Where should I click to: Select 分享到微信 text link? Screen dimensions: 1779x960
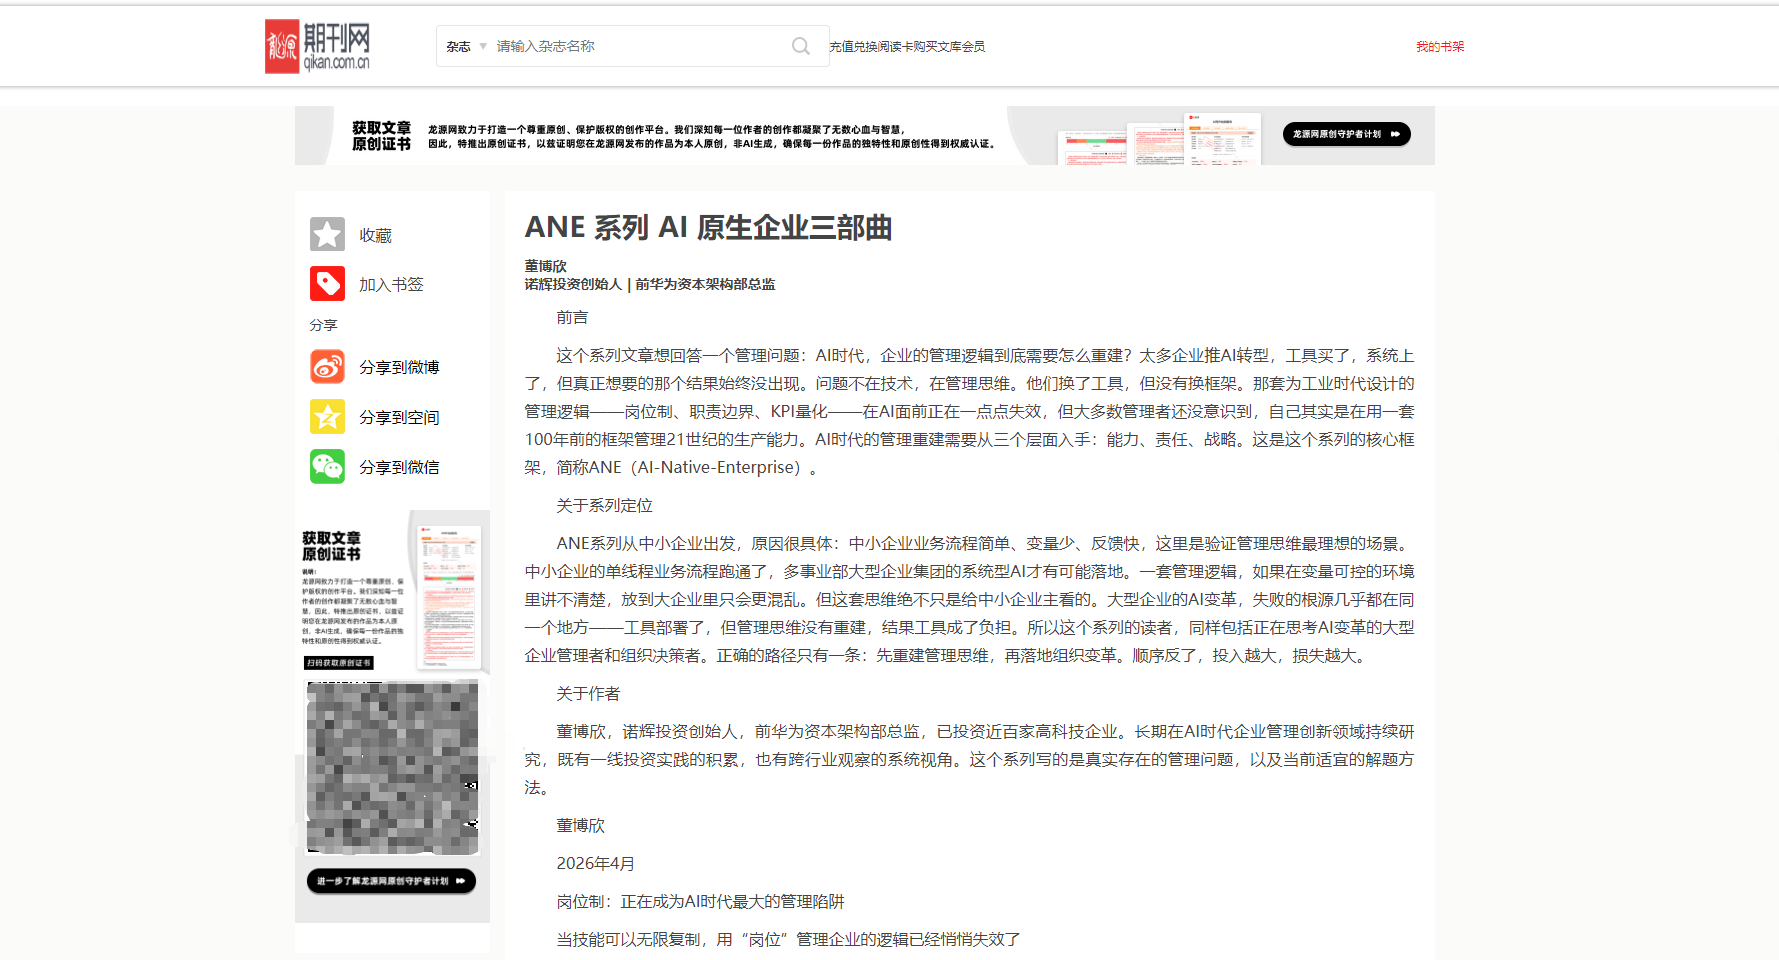[x=399, y=467]
